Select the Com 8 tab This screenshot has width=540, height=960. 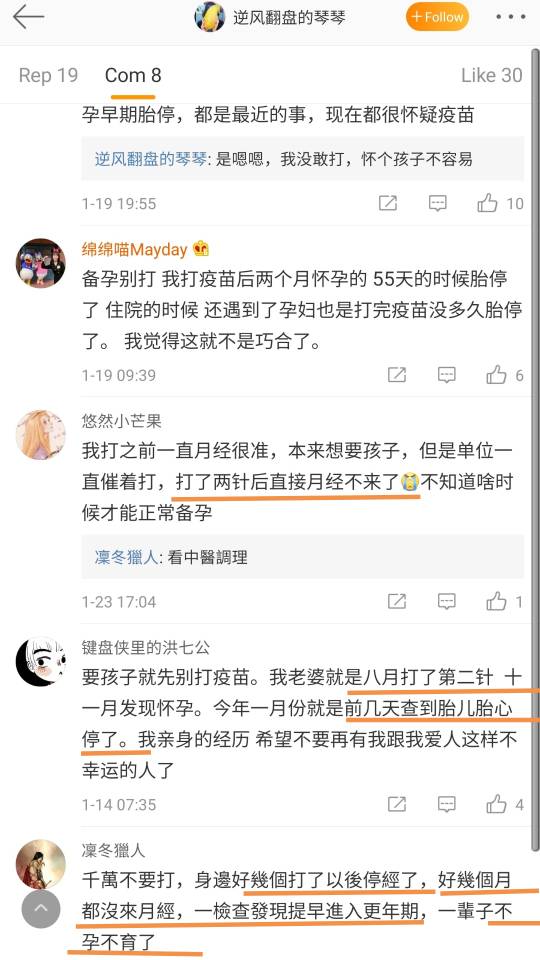click(133, 75)
